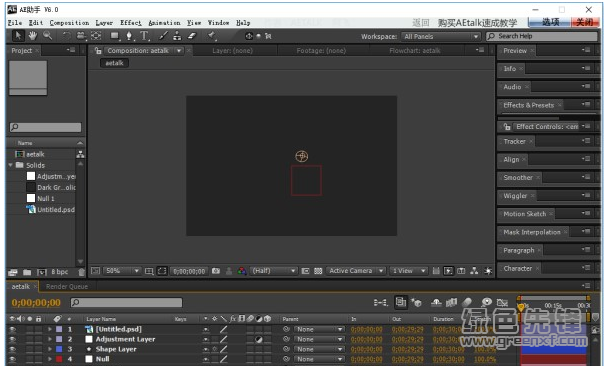Click the 8 bpc color depth button

59,272
